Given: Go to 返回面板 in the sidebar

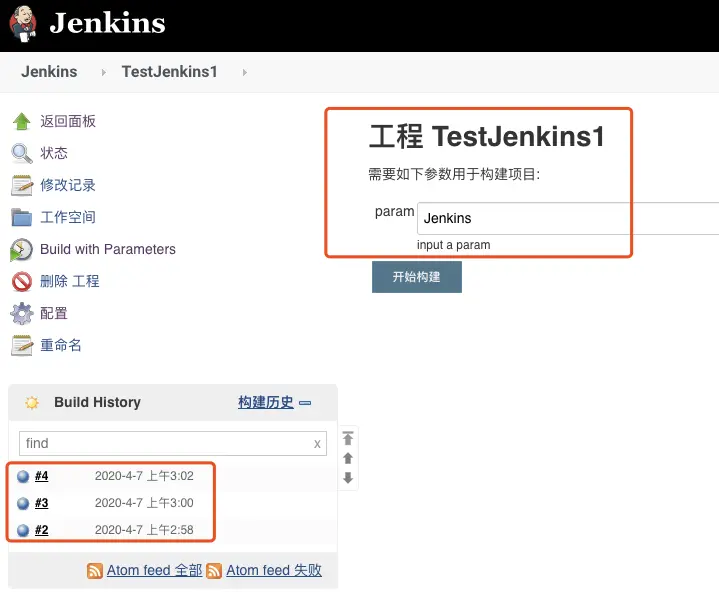Looking at the screenshot, I should tap(68, 121).
